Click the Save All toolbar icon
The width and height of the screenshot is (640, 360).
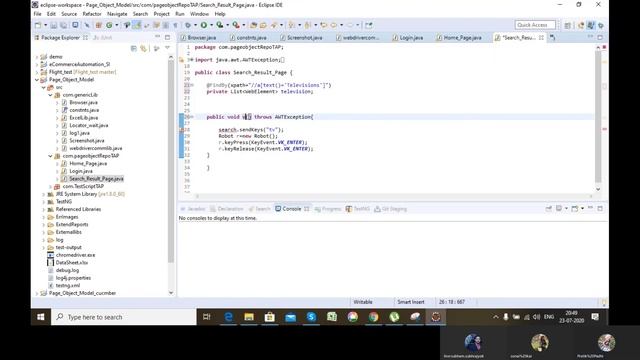(64, 25)
